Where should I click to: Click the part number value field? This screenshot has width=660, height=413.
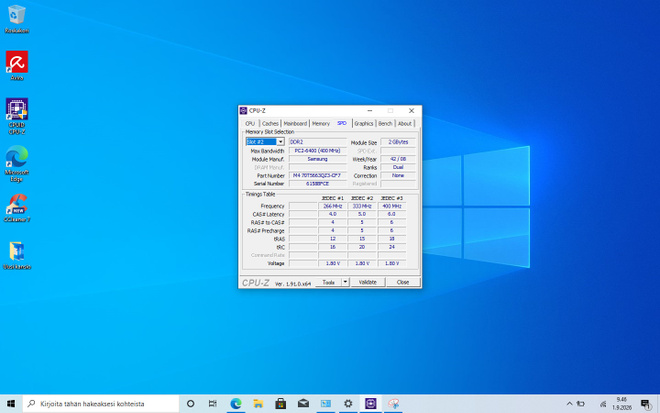point(318,176)
